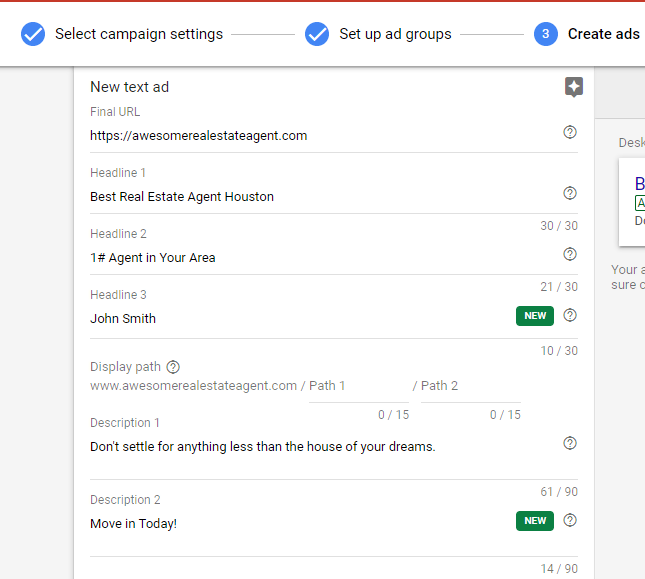This screenshot has width=645, height=579.
Task: Click the www.awesomerealestateagent.com display path text
Action: tap(193, 386)
